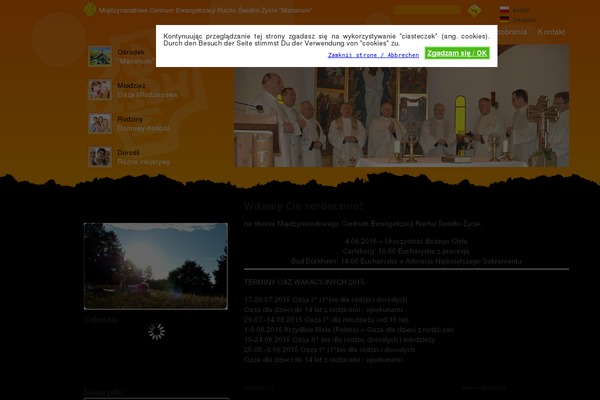
Task: Open the Rodziny thumbnail image
Action: click(x=100, y=123)
